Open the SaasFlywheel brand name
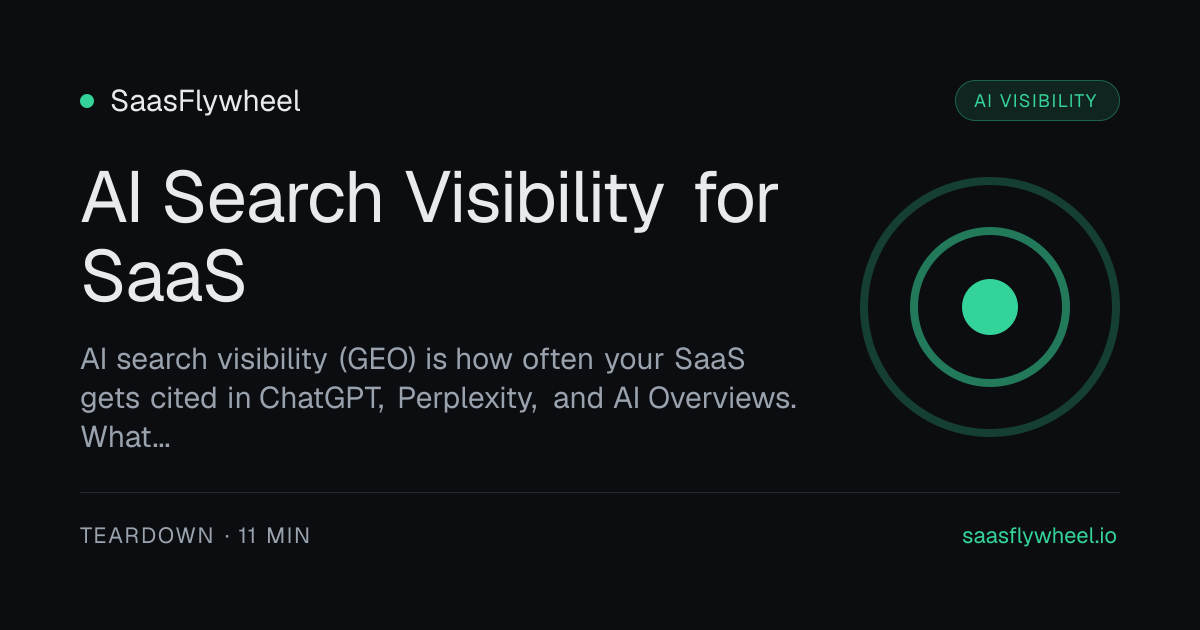The image size is (1200, 630). click(205, 101)
